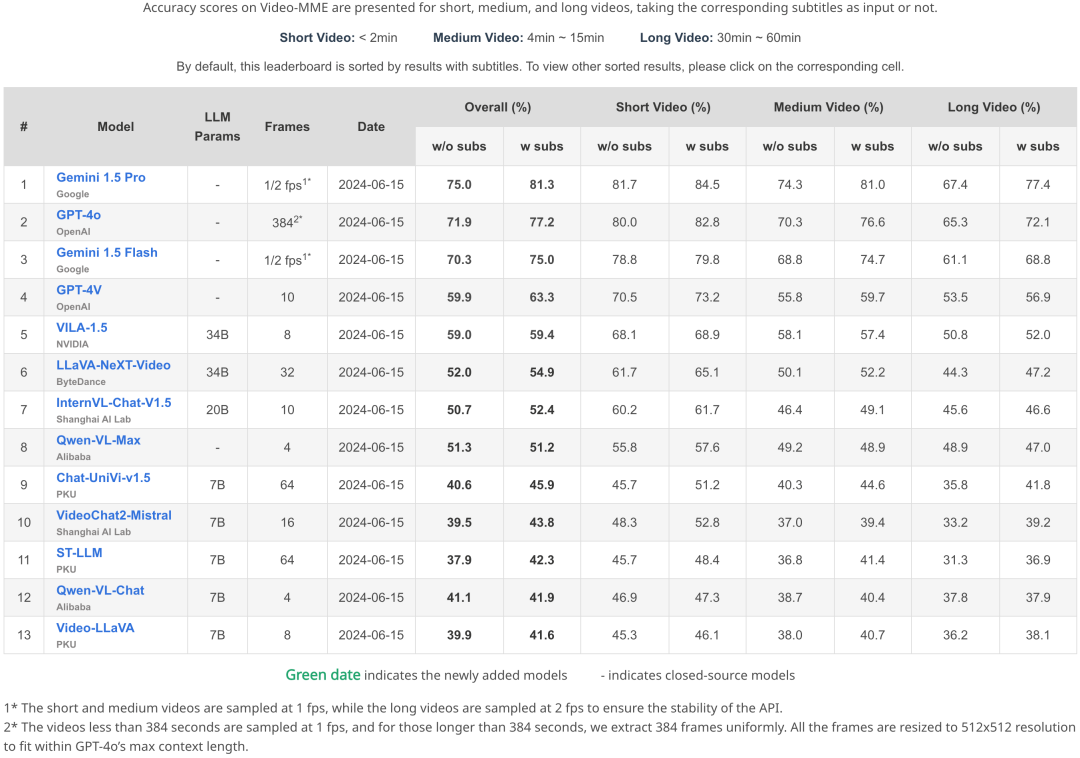This screenshot has height=758, width=1080.
Task: Click Gemini 1.5 Pro frames 1/2 fps
Action: (x=287, y=185)
